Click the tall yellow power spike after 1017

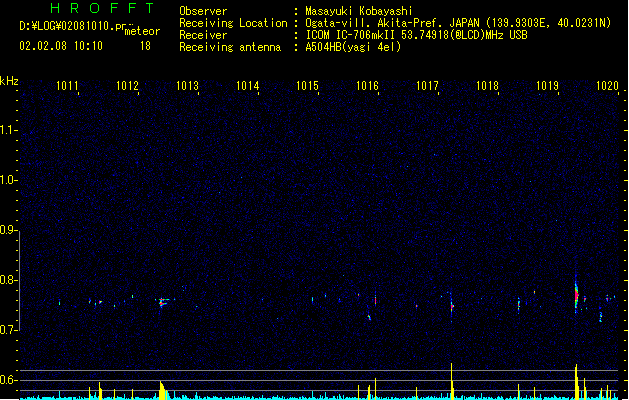tap(452, 380)
